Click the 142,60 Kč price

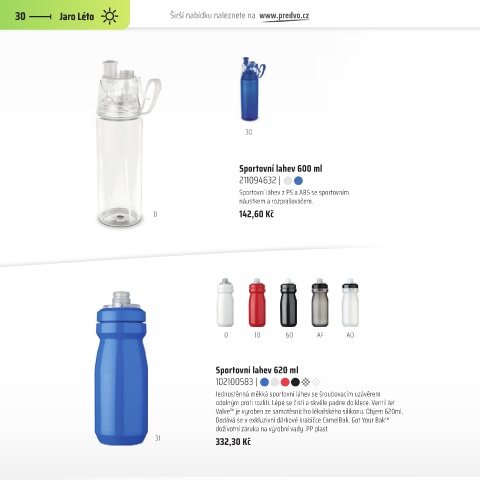(x=256, y=214)
